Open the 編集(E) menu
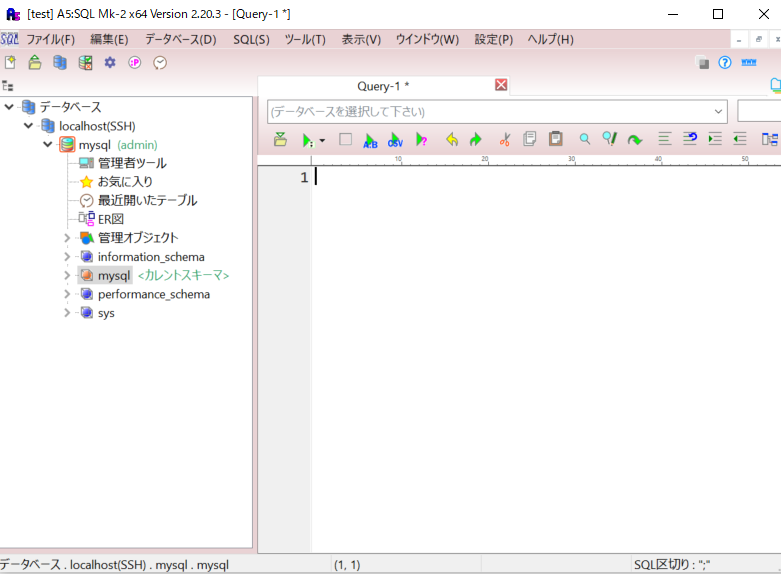This screenshot has width=781, height=574. click(109, 39)
